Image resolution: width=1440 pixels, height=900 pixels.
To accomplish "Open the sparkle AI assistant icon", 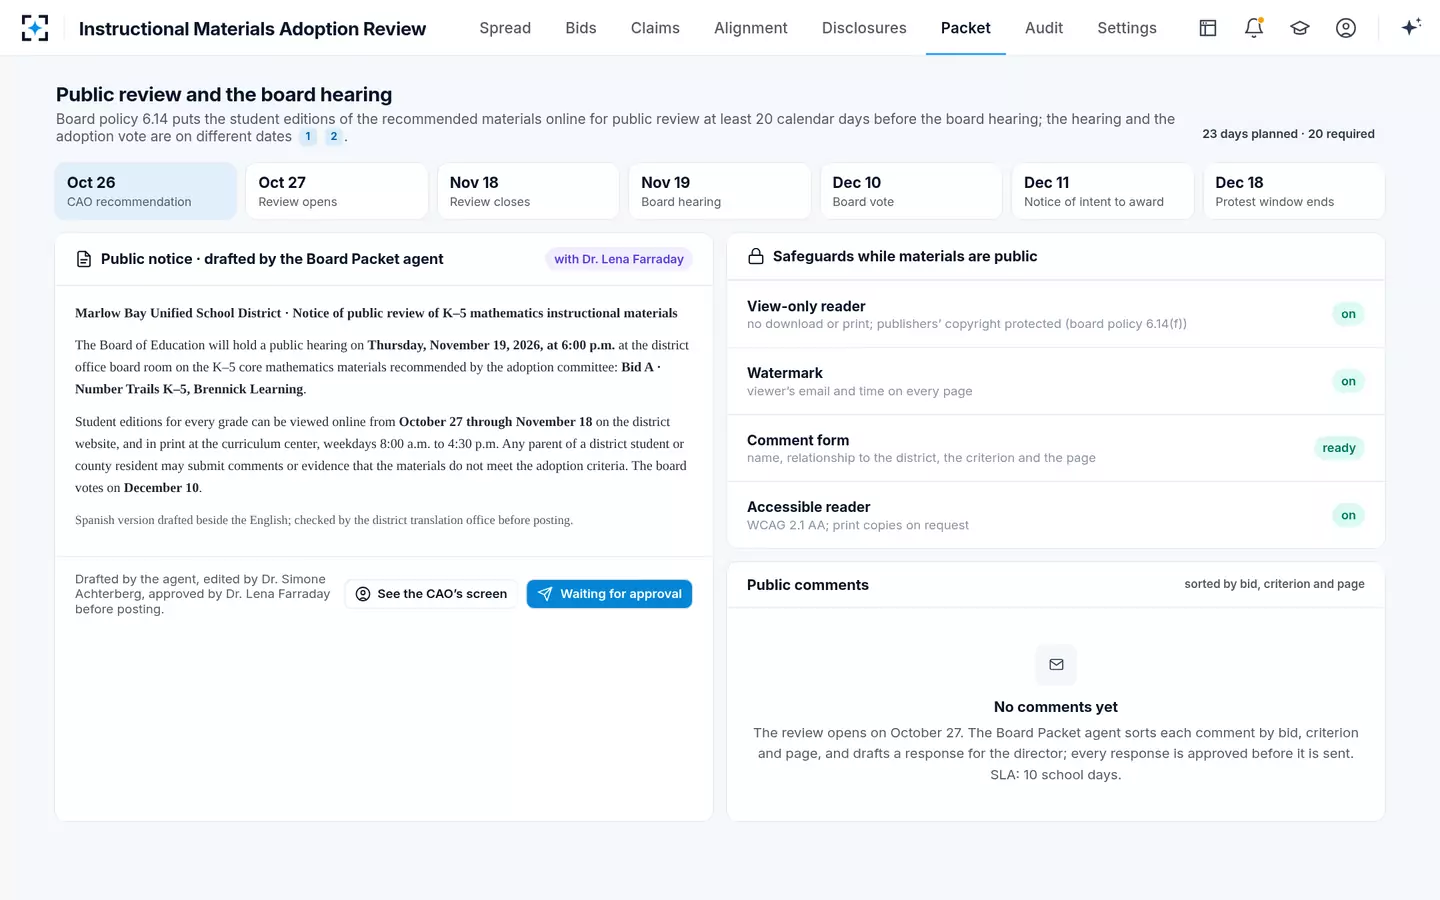I will coord(1411,27).
